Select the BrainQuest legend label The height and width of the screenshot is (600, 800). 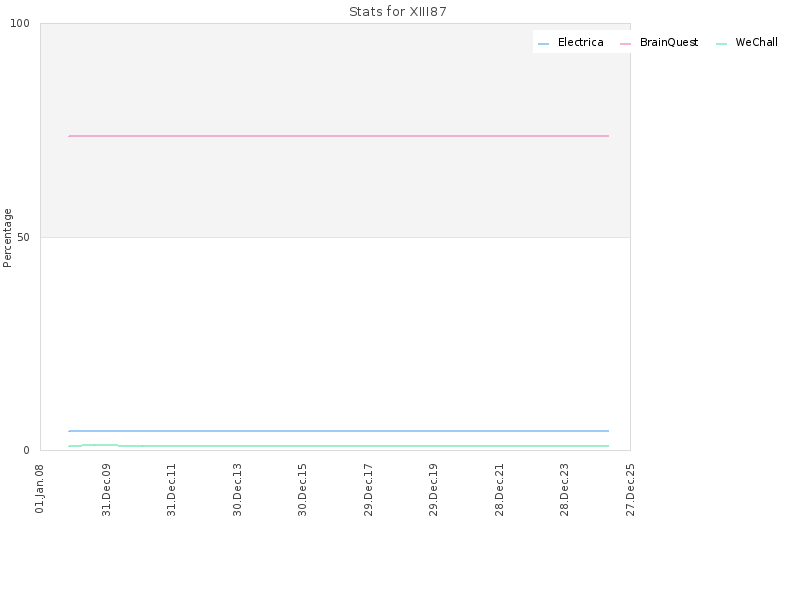pyautogui.click(x=669, y=42)
